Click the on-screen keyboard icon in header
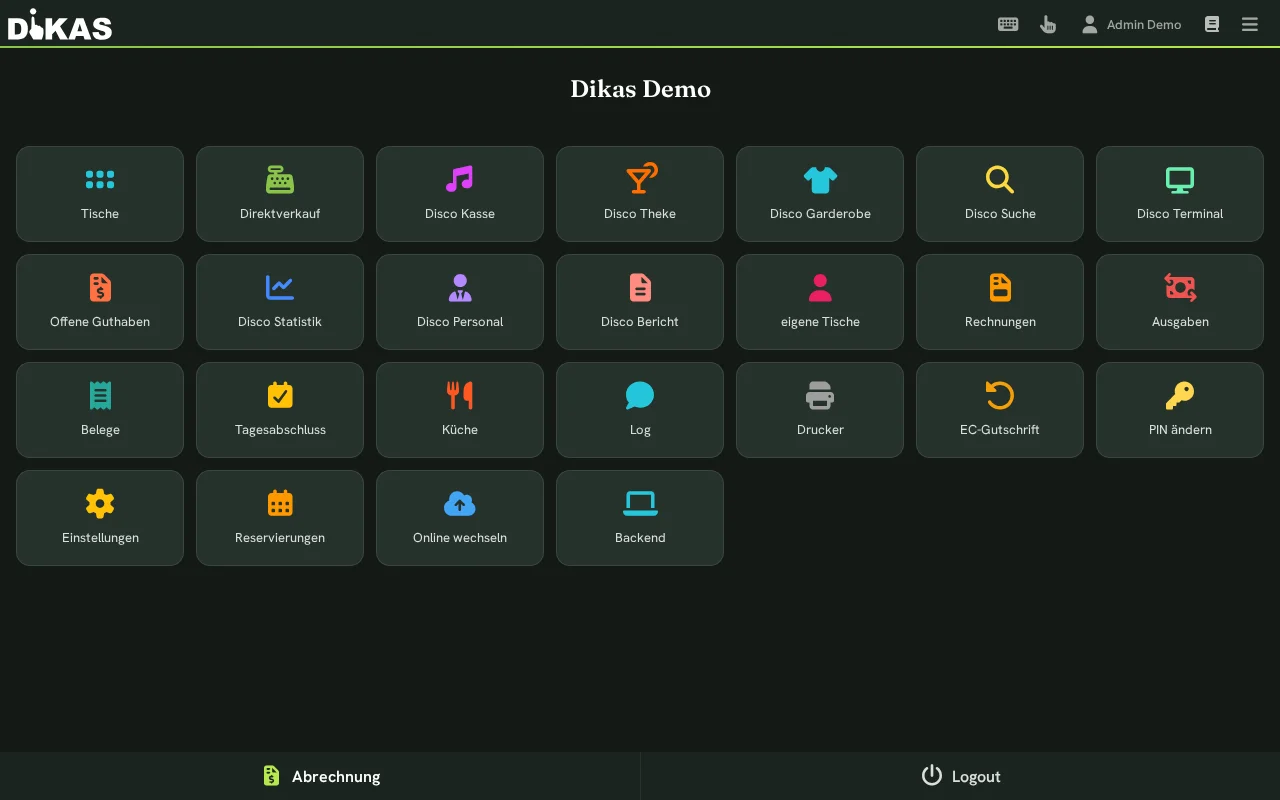The width and height of the screenshot is (1280, 800). pos(1008,24)
